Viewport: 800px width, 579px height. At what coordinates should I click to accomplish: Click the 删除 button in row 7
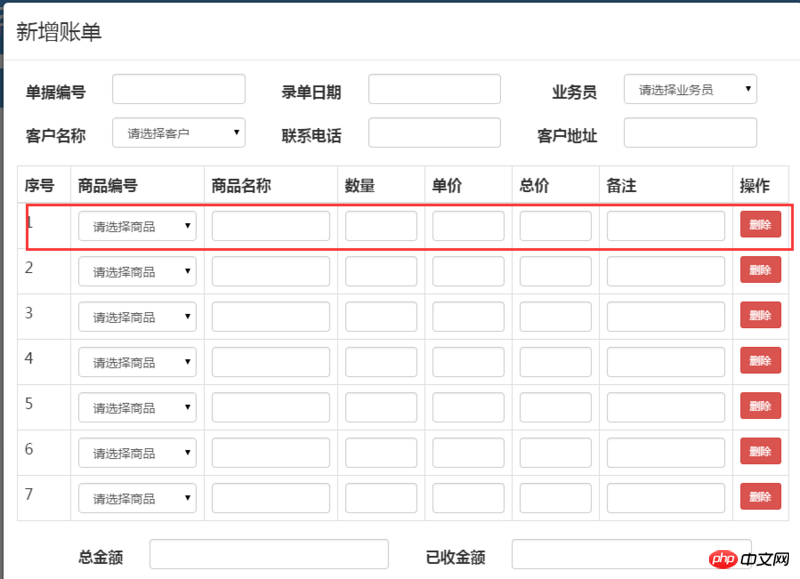760,497
